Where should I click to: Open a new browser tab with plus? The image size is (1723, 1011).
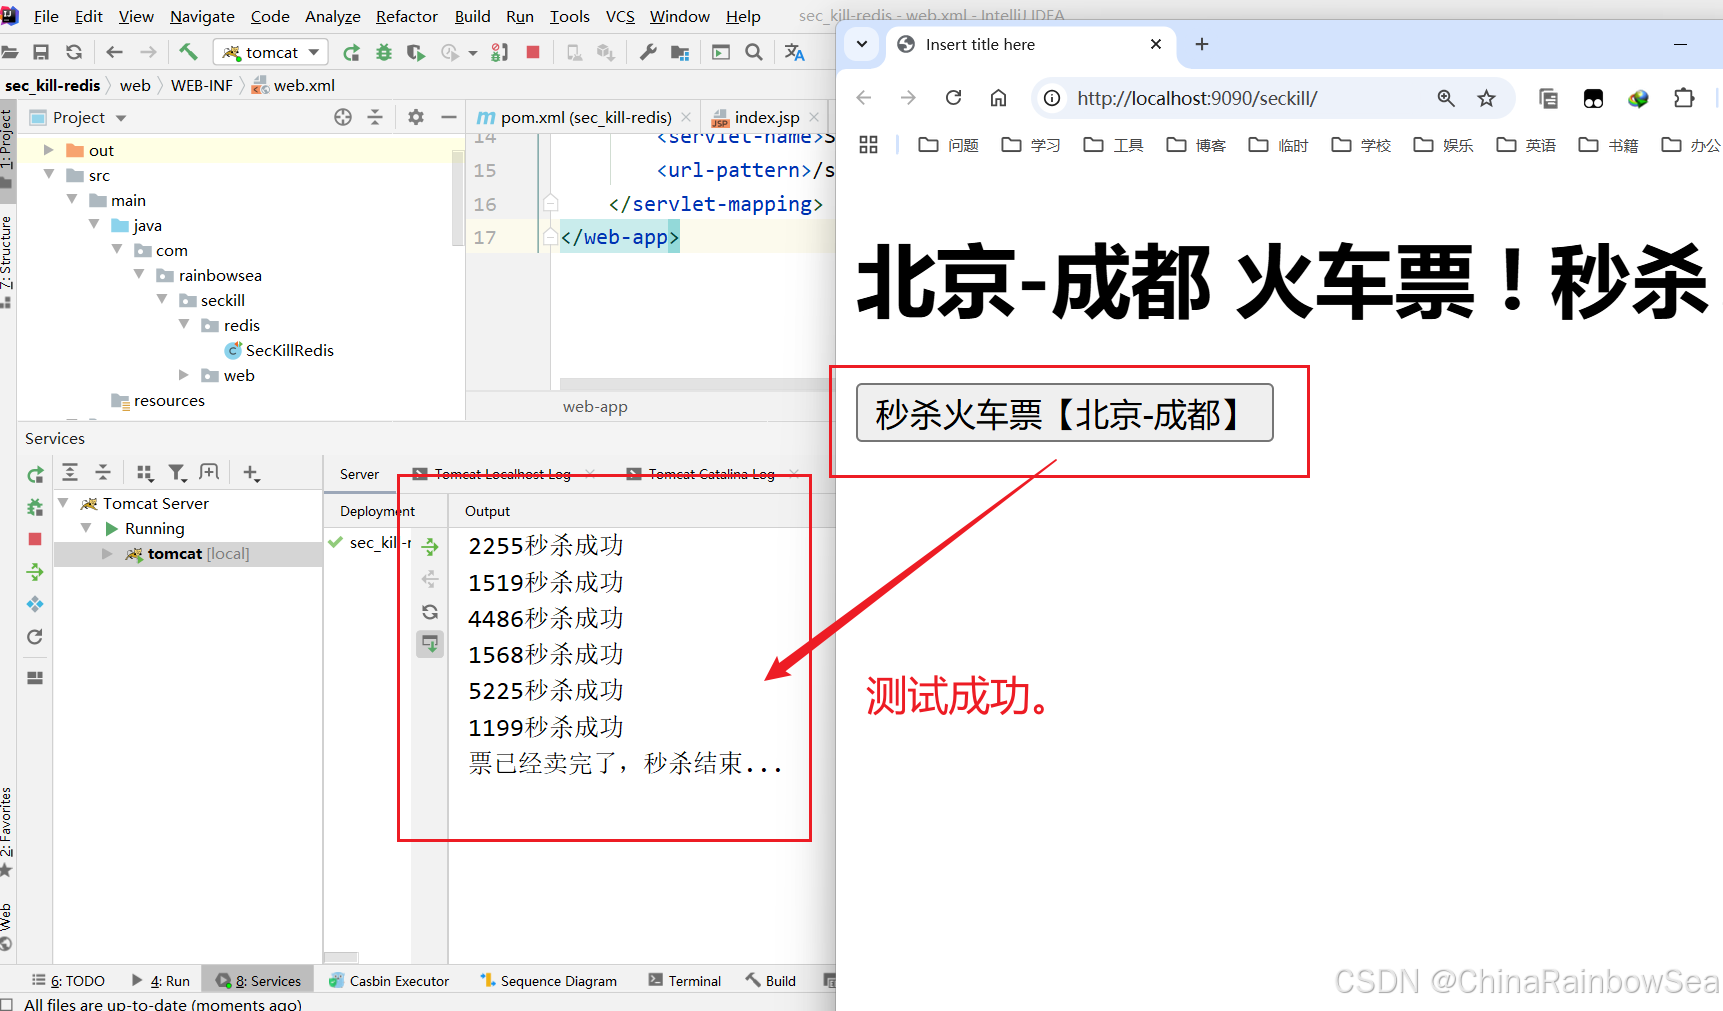tap(1202, 44)
